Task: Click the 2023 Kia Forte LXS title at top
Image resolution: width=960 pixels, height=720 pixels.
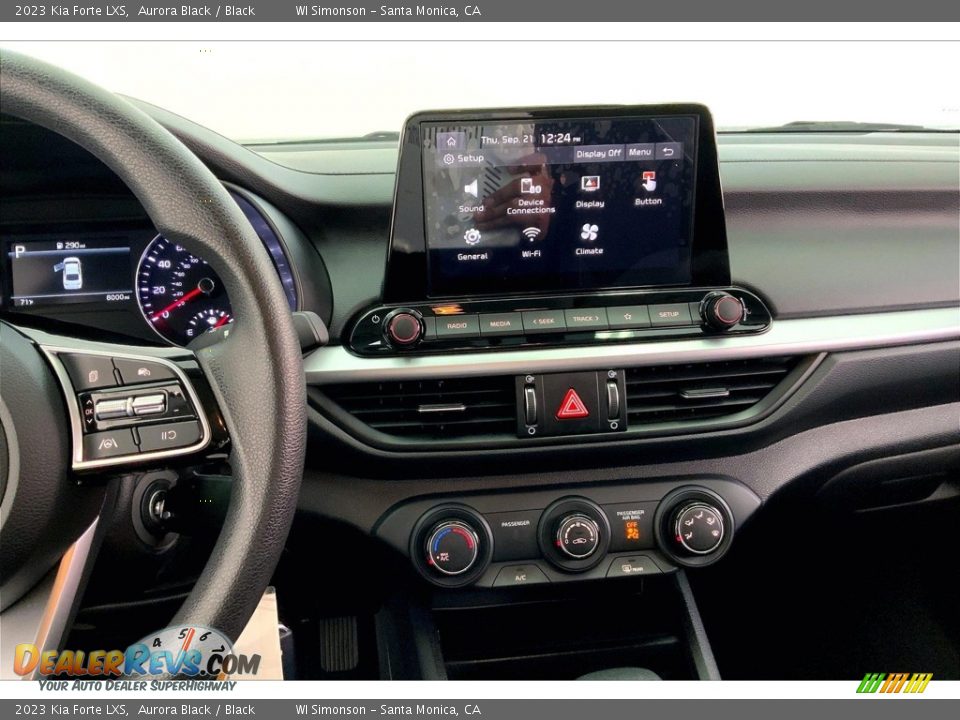Action: tap(72, 10)
